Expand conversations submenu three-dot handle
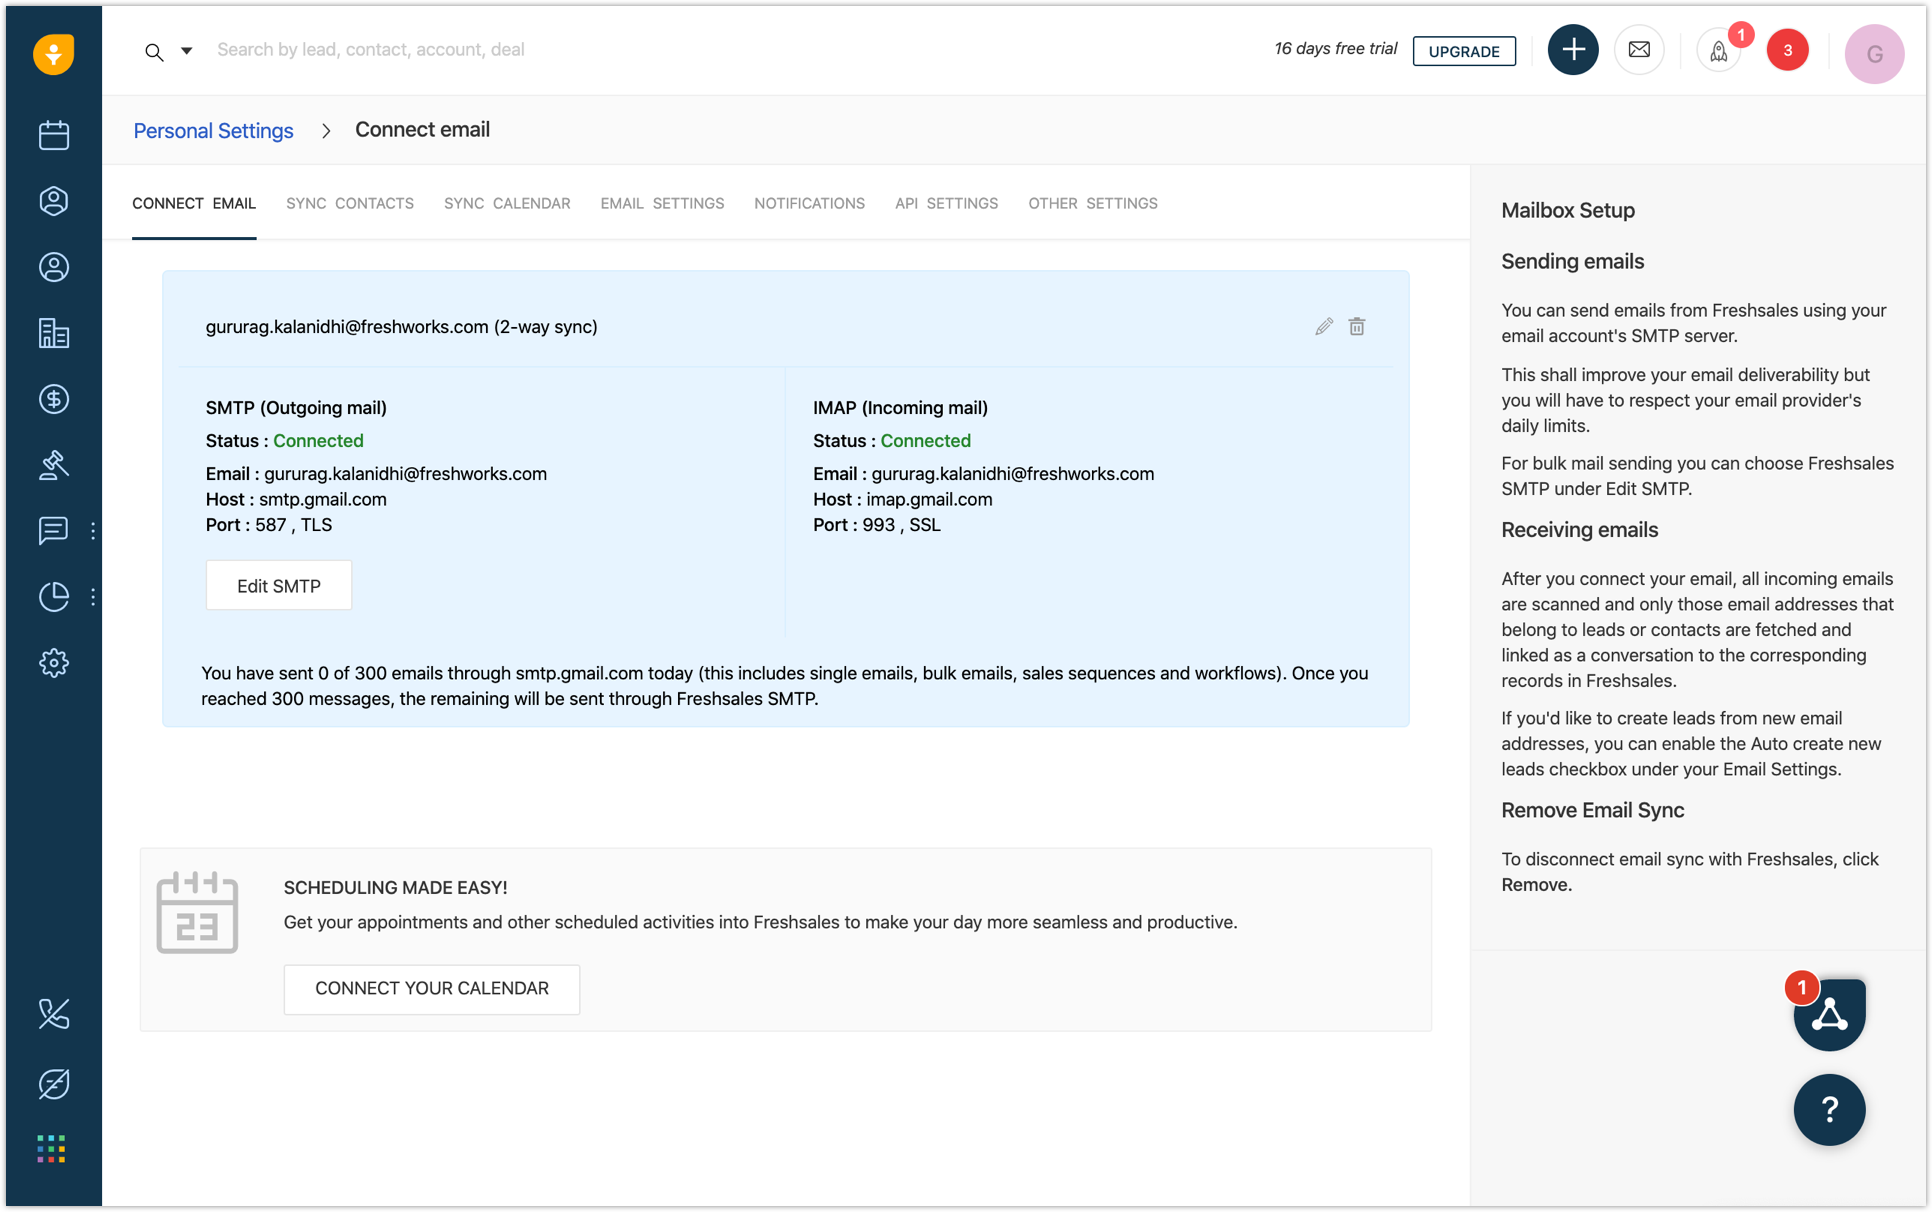Viewport: 1932px width, 1212px height. (93, 531)
